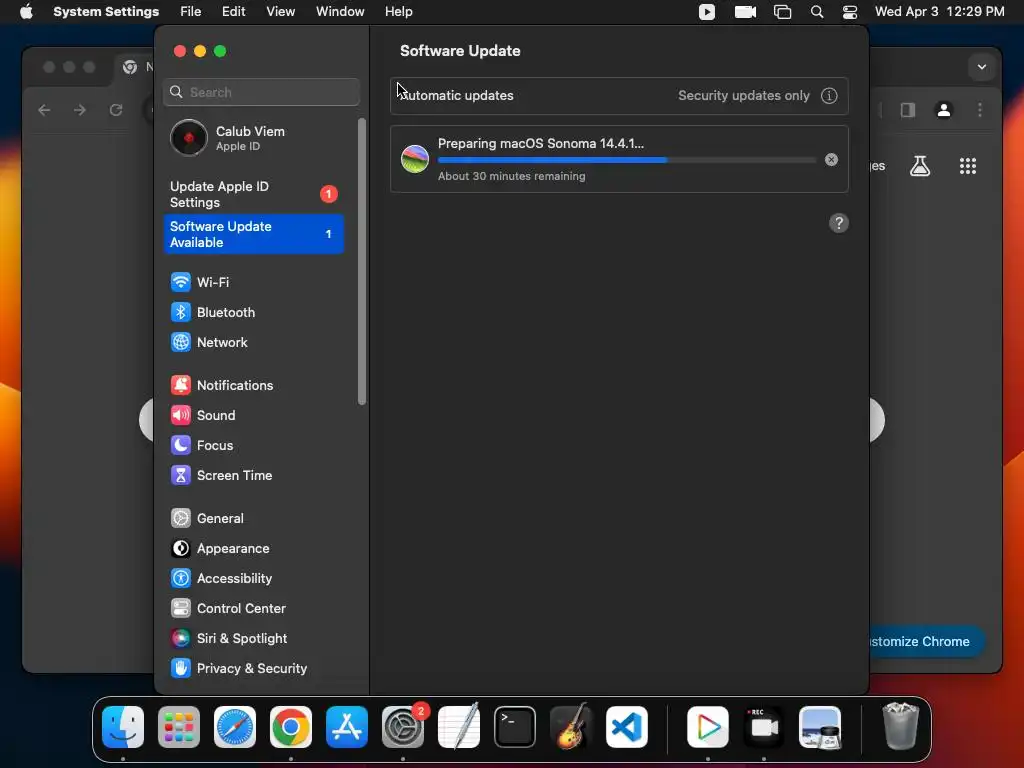
Task: Click Chrome Labs flask icon
Action: (x=920, y=166)
